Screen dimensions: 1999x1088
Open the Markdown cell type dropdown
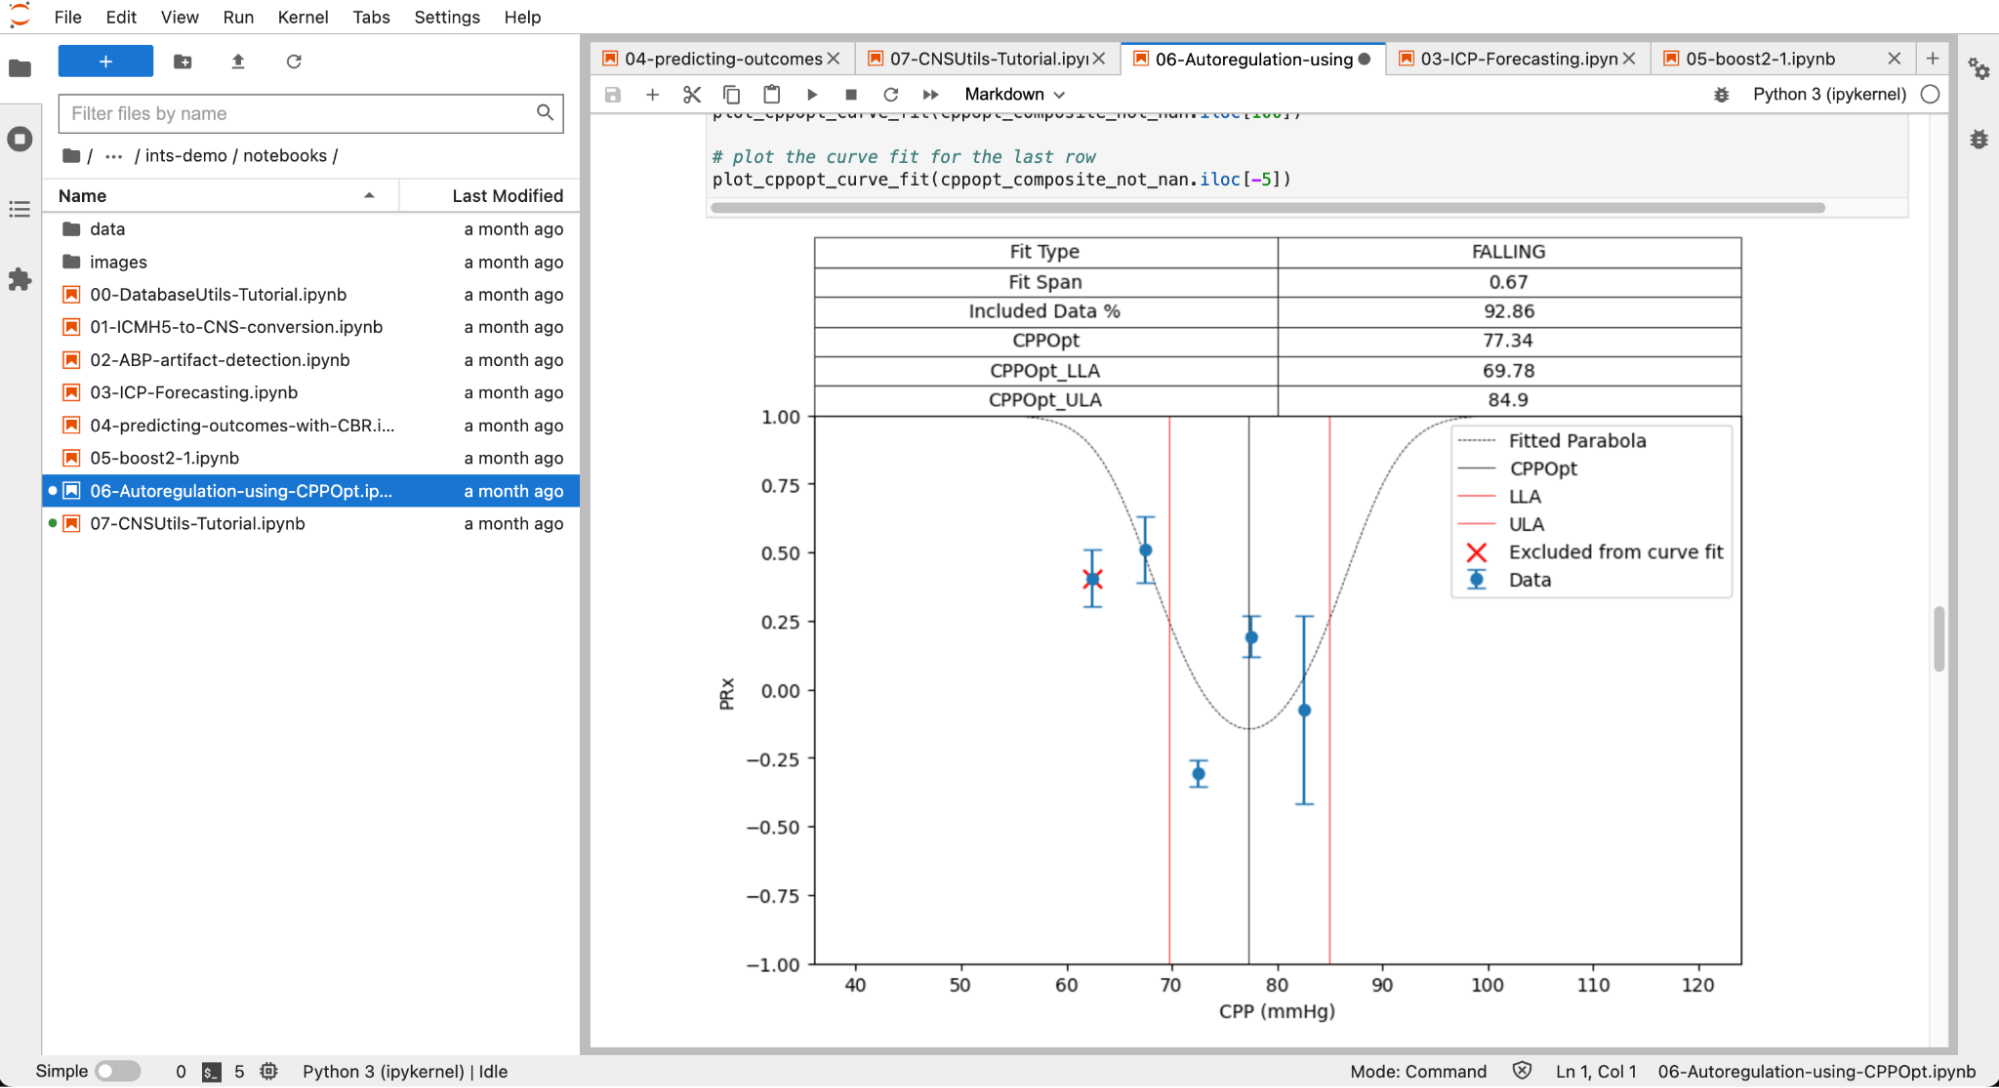1014,94
